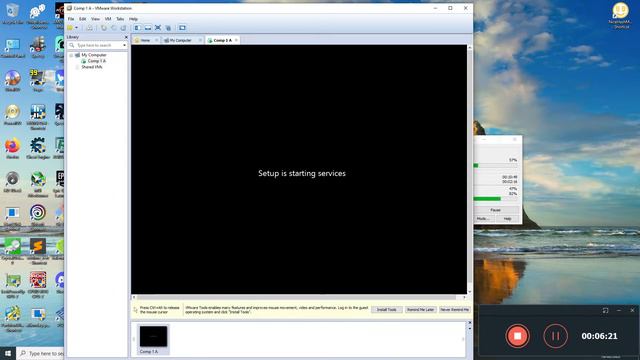Switch to the Home tab

(x=145, y=40)
